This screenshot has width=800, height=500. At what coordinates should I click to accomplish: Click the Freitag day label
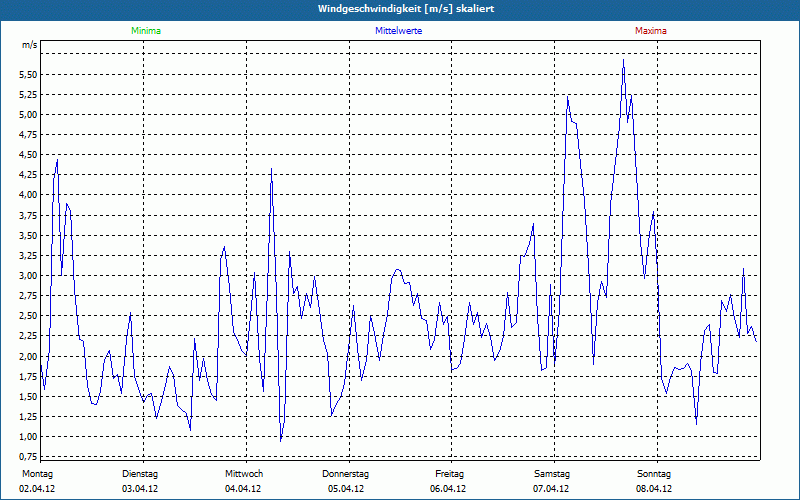(449, 474)
